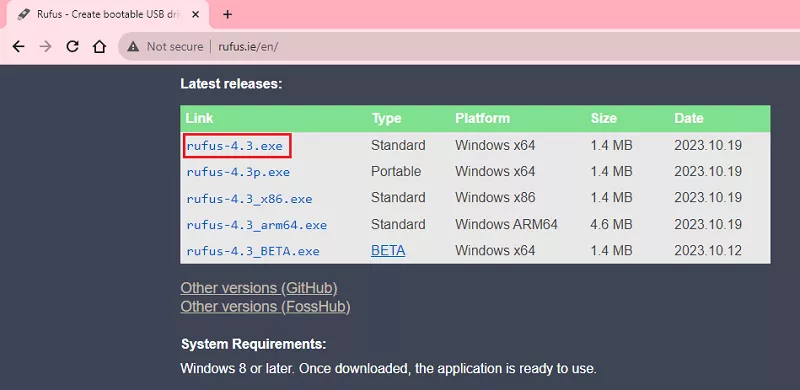Open Other versions (GitHub) link

(259, 288)
